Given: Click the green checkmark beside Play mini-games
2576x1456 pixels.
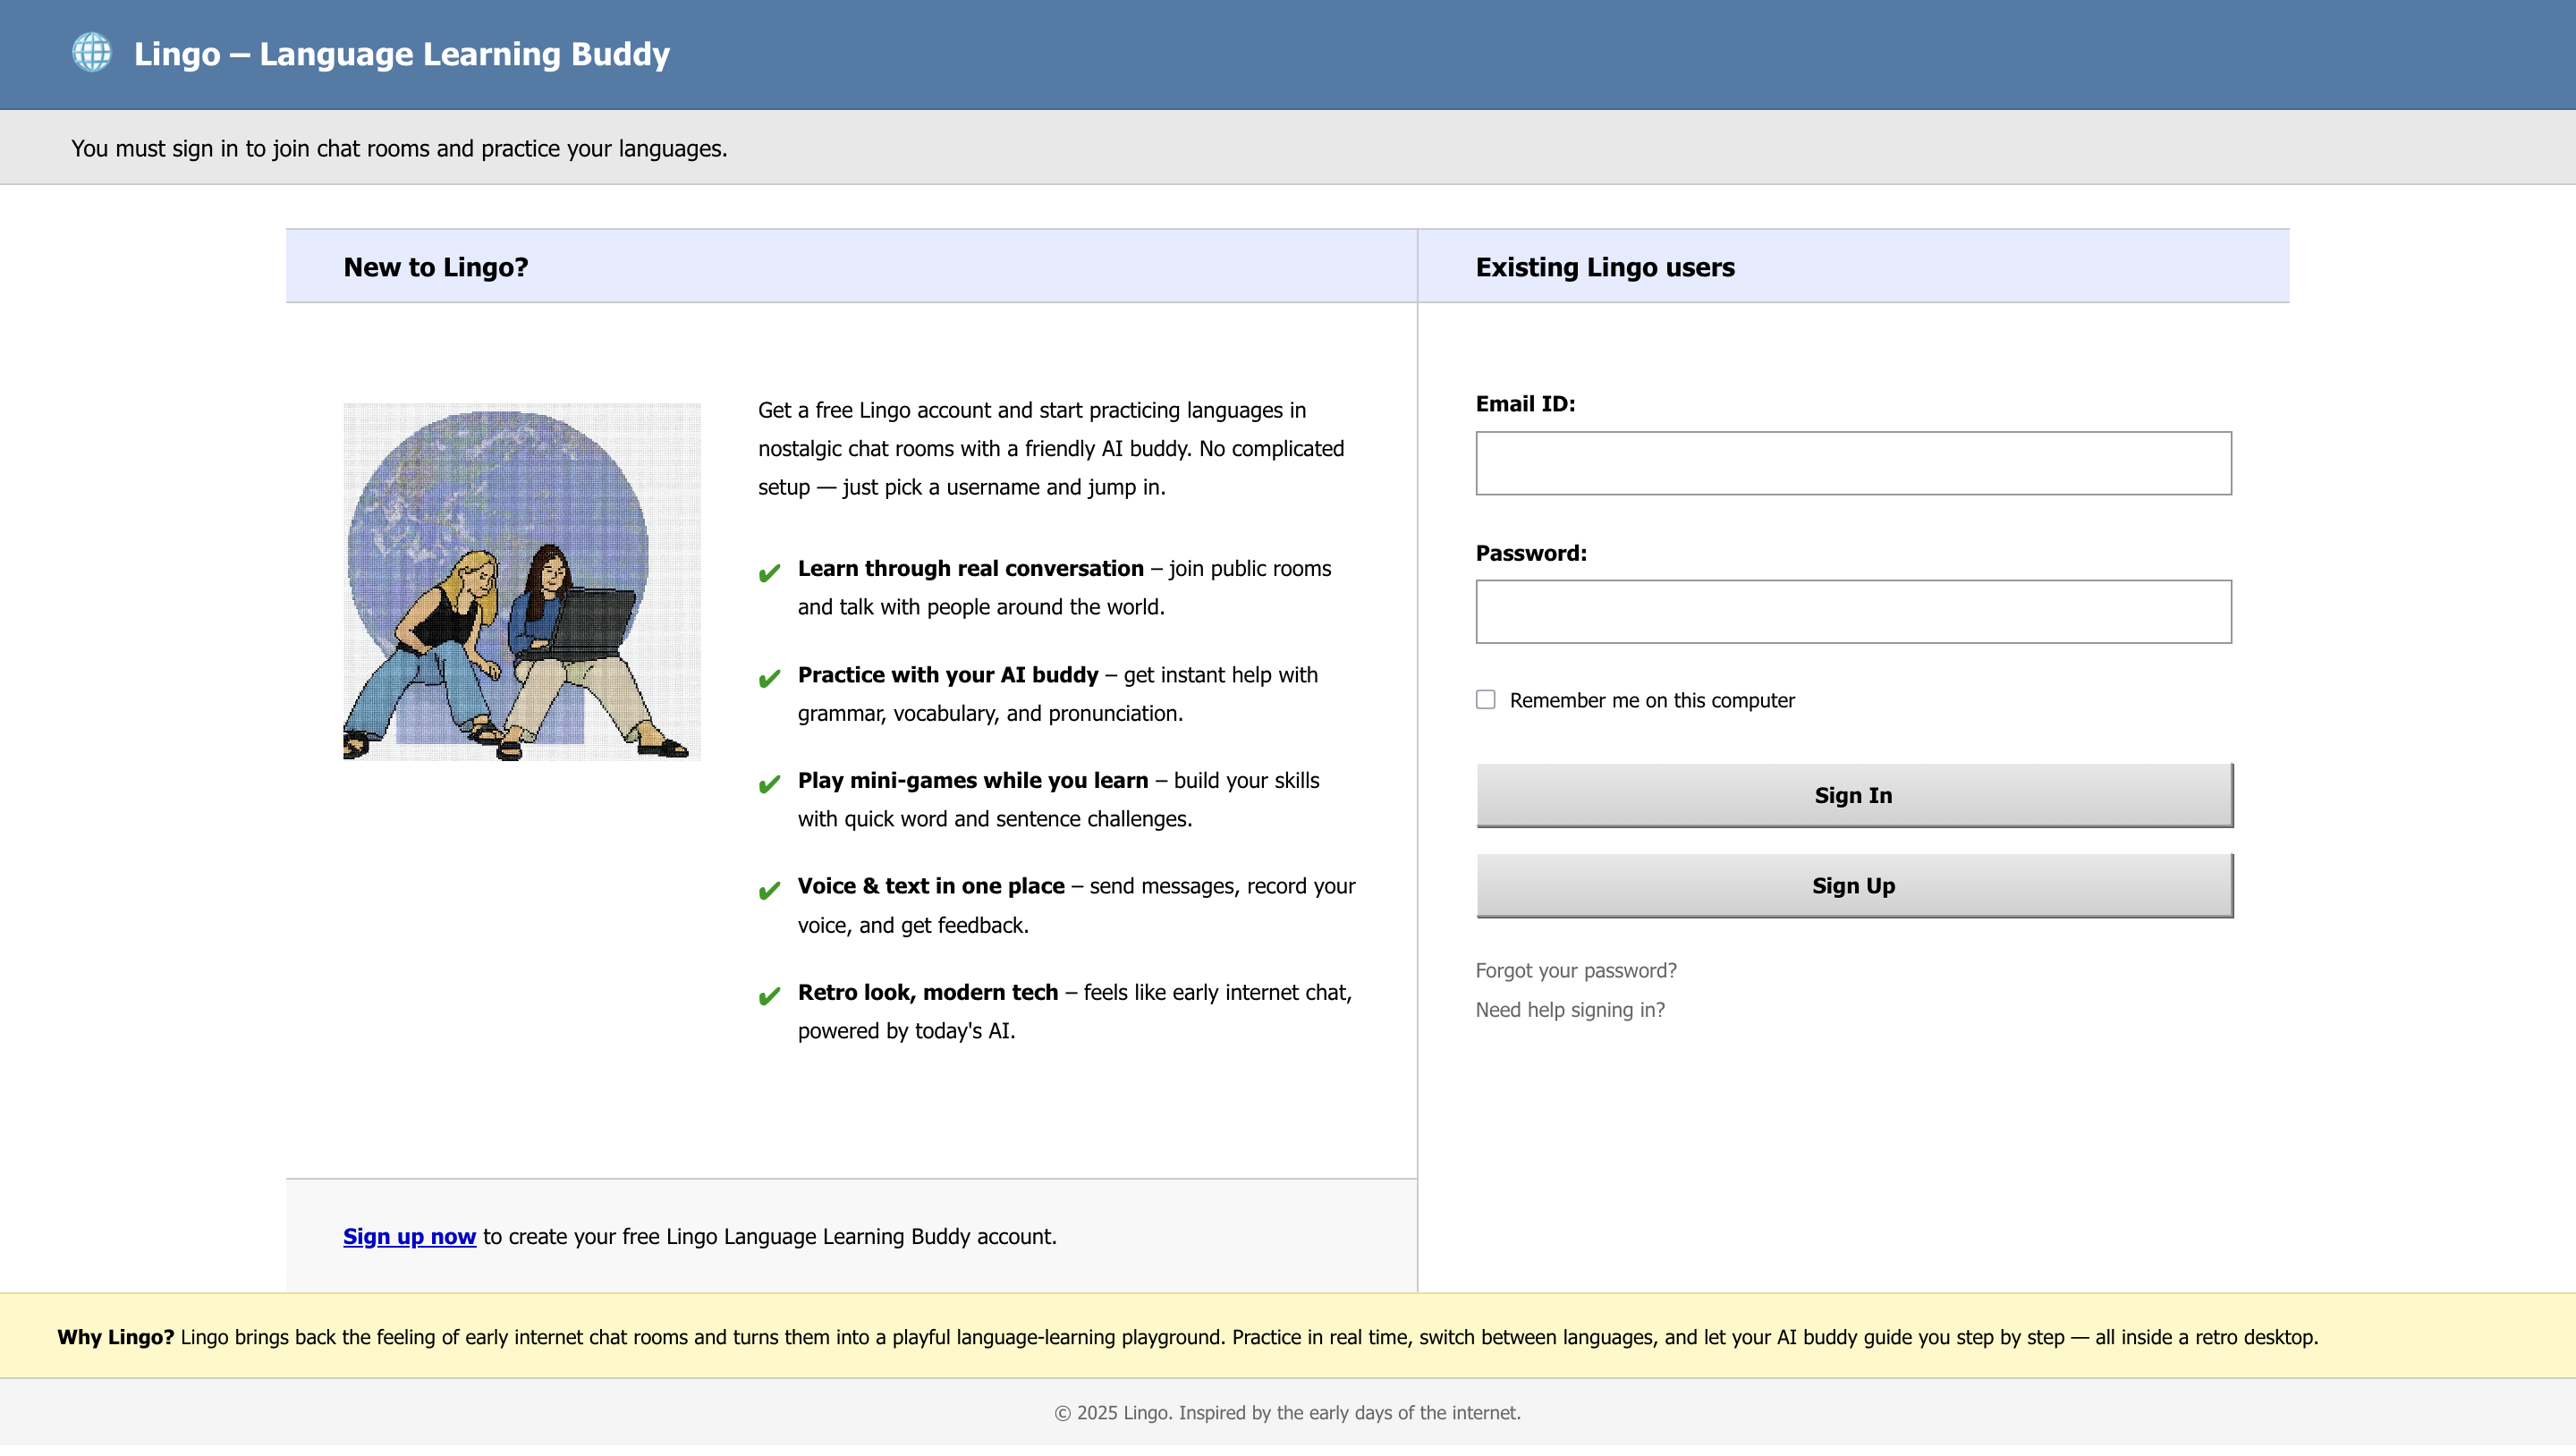Looking at the screenshot, I should (769, 785).
